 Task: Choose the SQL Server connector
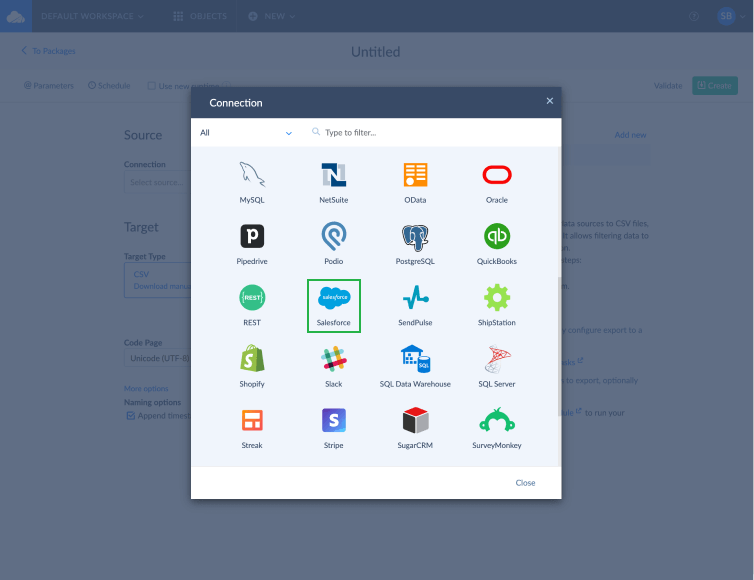coord(497,367)
